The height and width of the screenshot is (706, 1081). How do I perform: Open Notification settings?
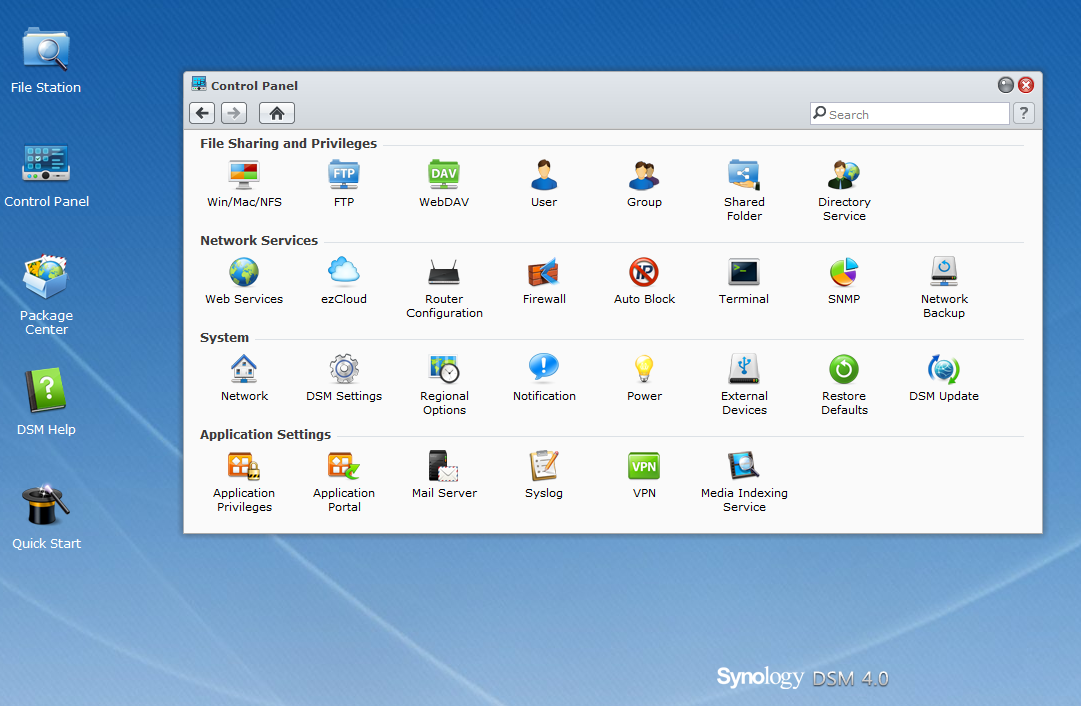click(544, 378)
